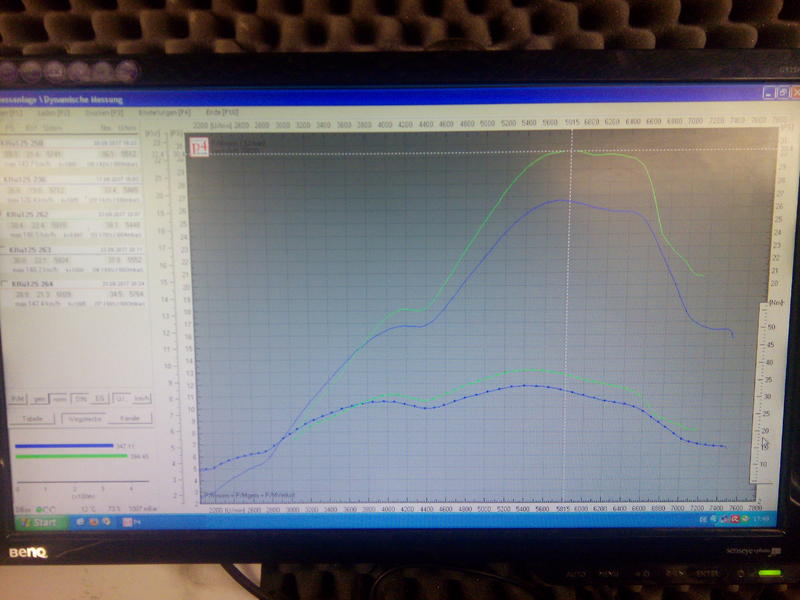Click the 1007 mBar pressure readout
This screenshot has width=800, height=600.
tap(143, 509)
